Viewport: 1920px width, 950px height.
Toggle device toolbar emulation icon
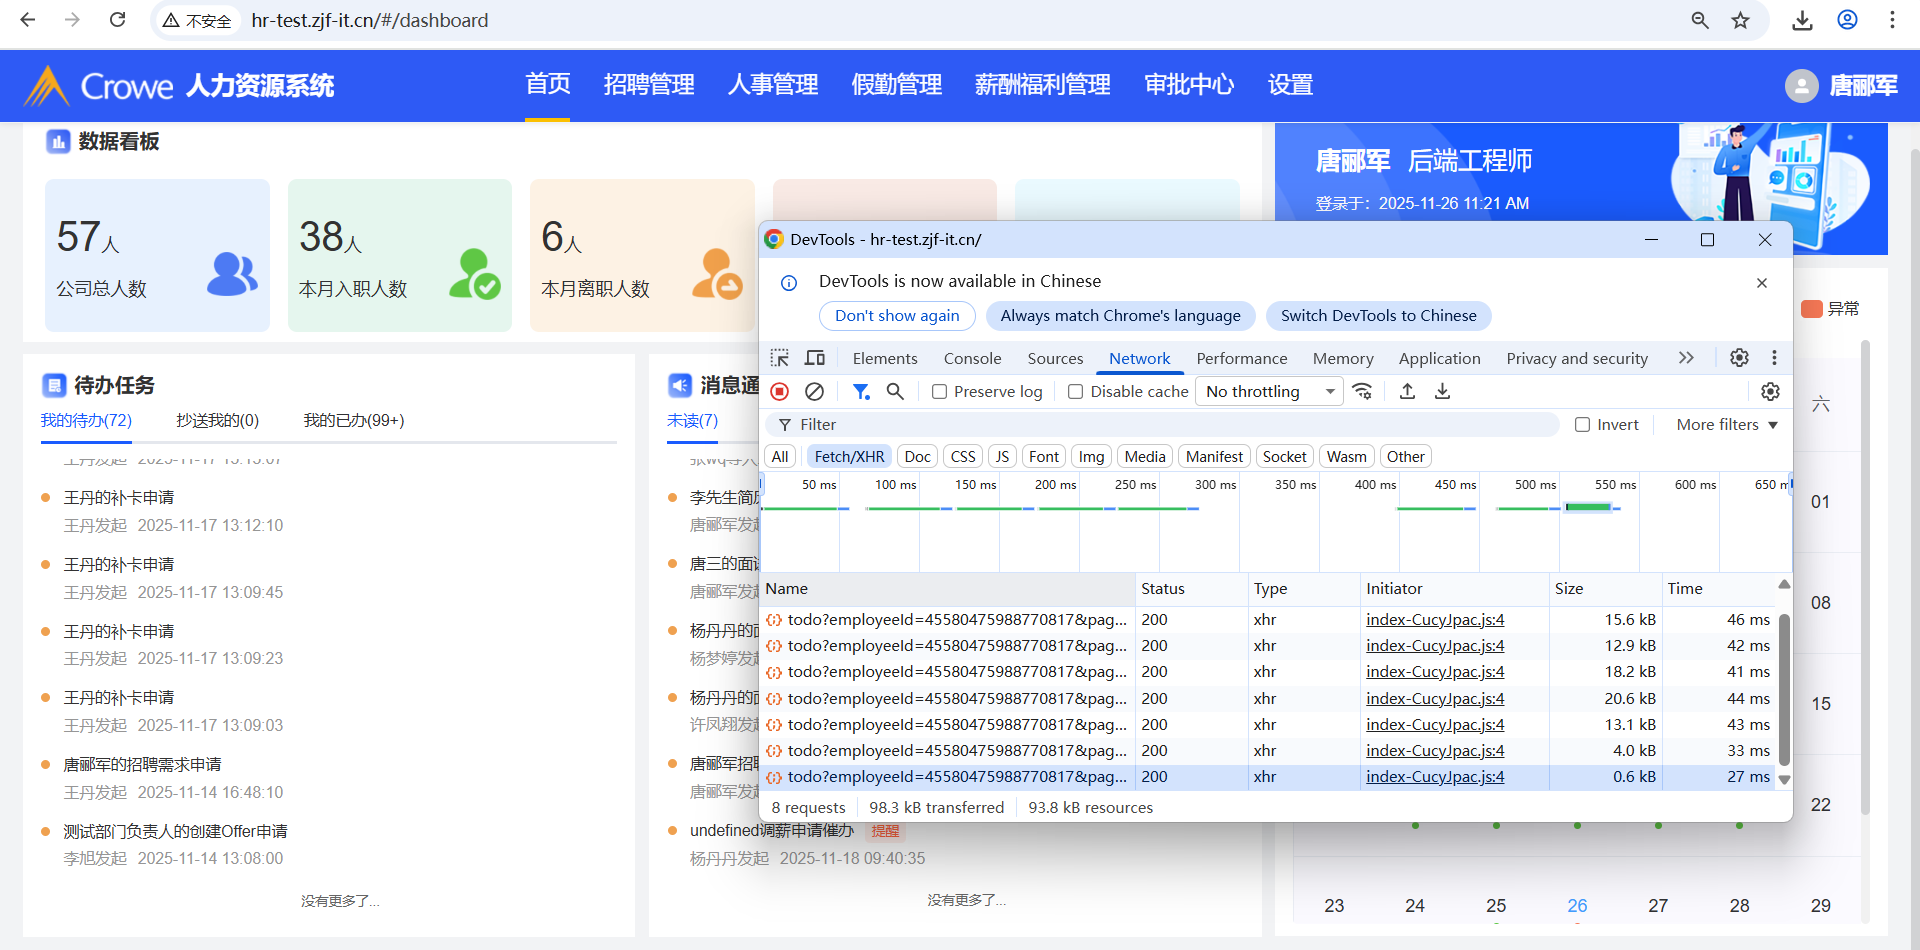[x=815, y=358]
